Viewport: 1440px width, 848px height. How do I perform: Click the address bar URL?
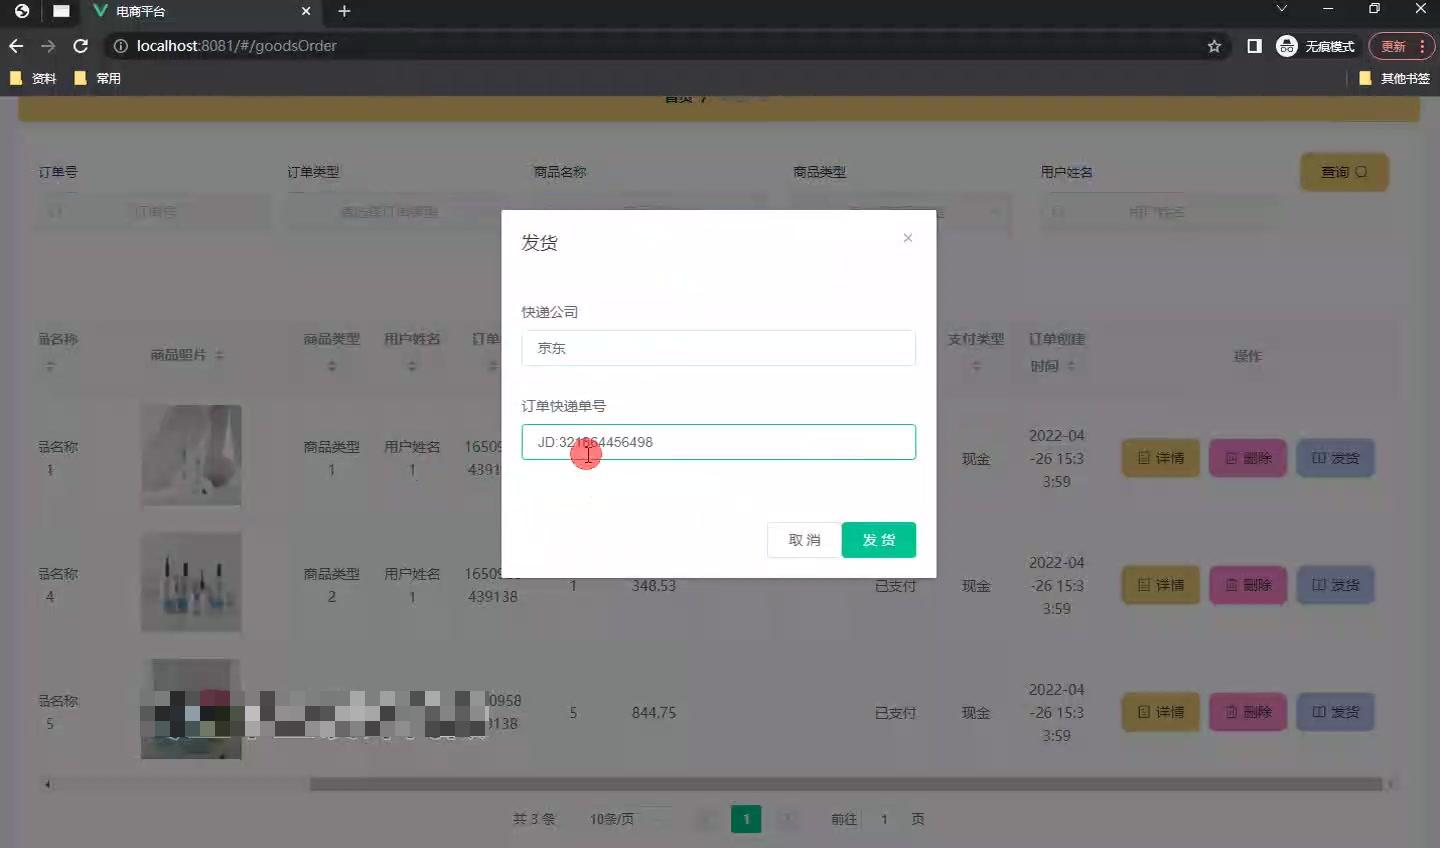[236, 46]
